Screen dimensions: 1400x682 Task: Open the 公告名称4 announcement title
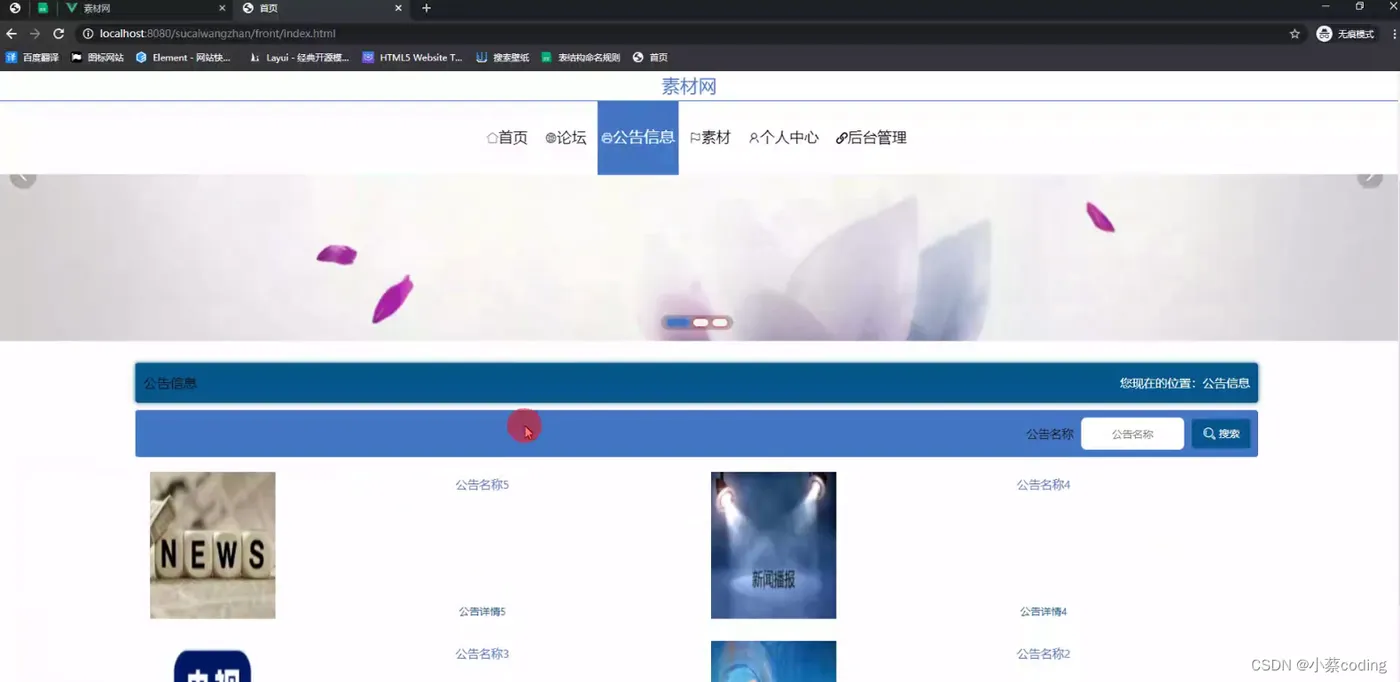(1044, 485)
